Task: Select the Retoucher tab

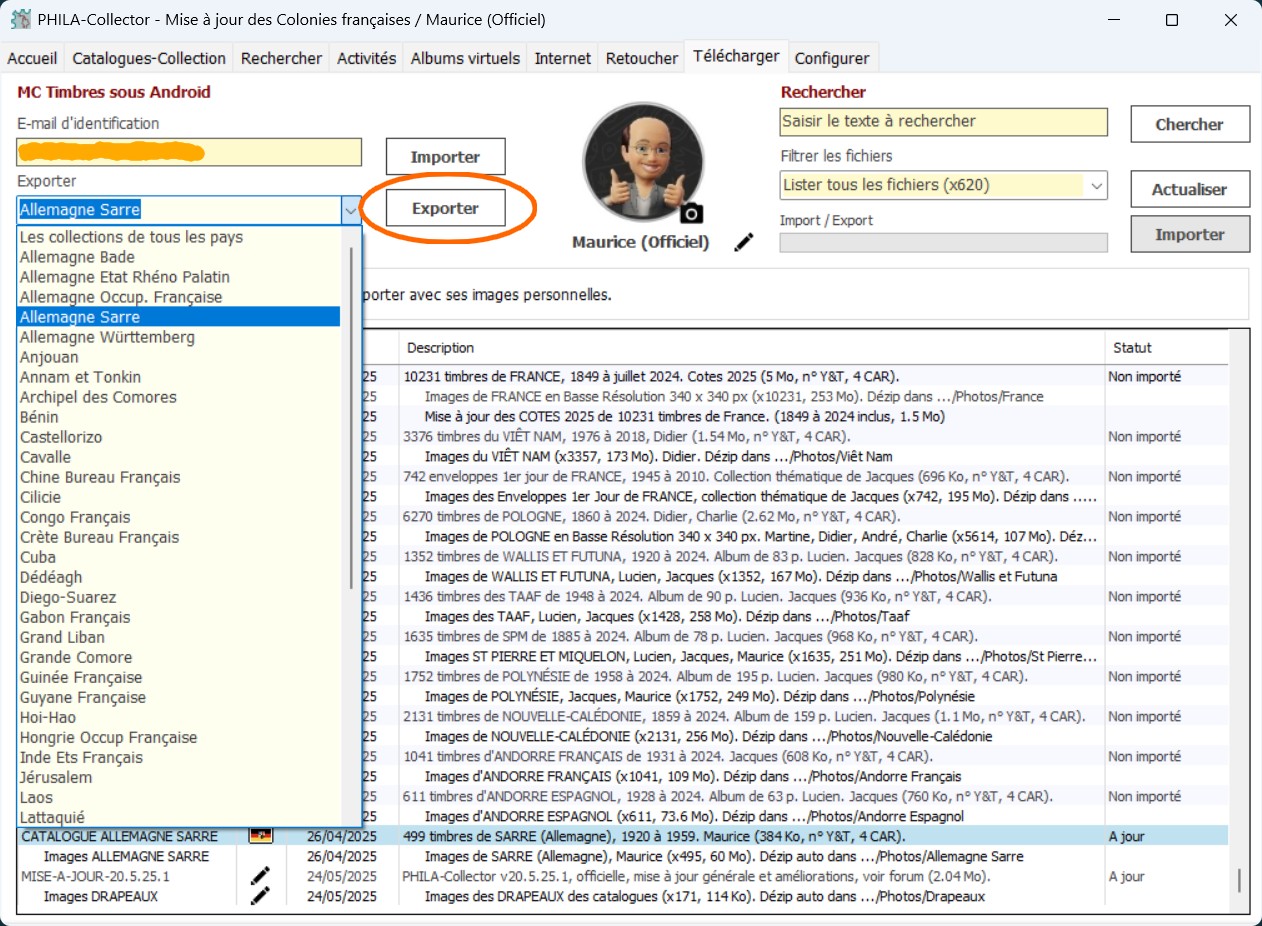Action: [x=642, y=58]
